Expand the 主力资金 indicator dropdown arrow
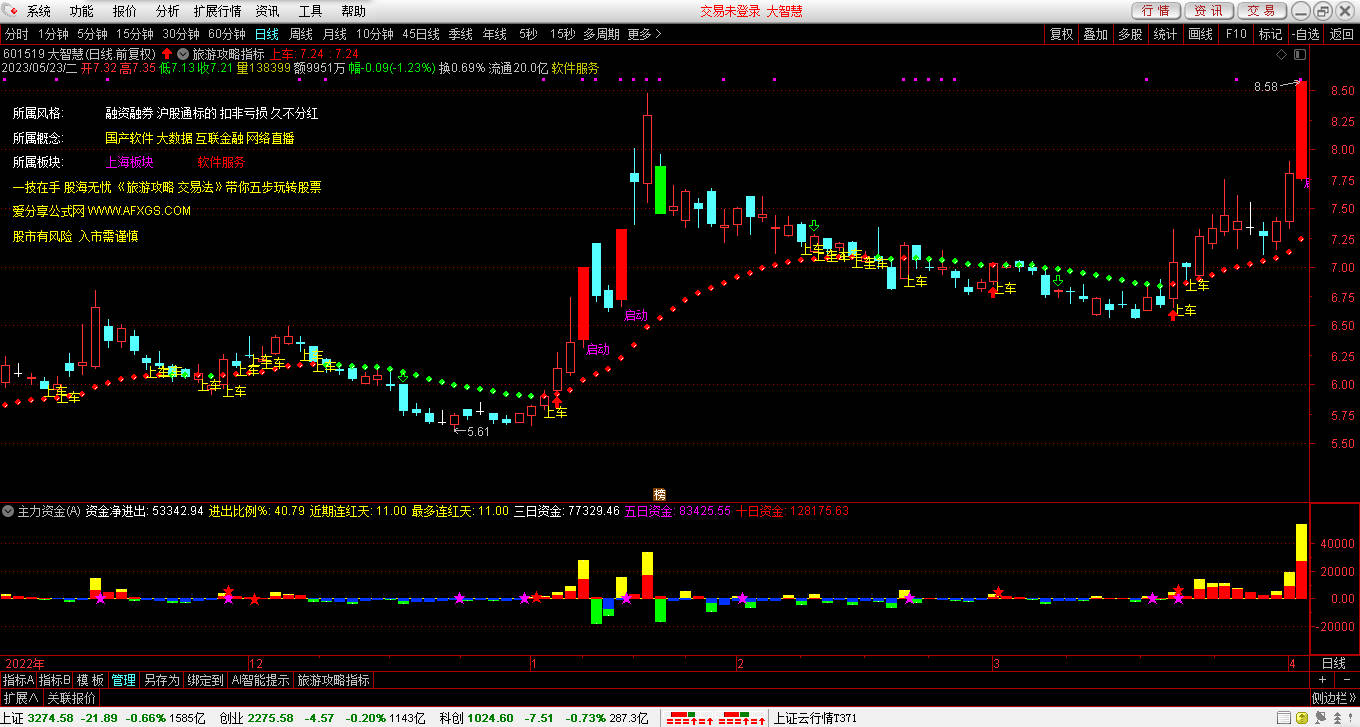 coord(8,511)
